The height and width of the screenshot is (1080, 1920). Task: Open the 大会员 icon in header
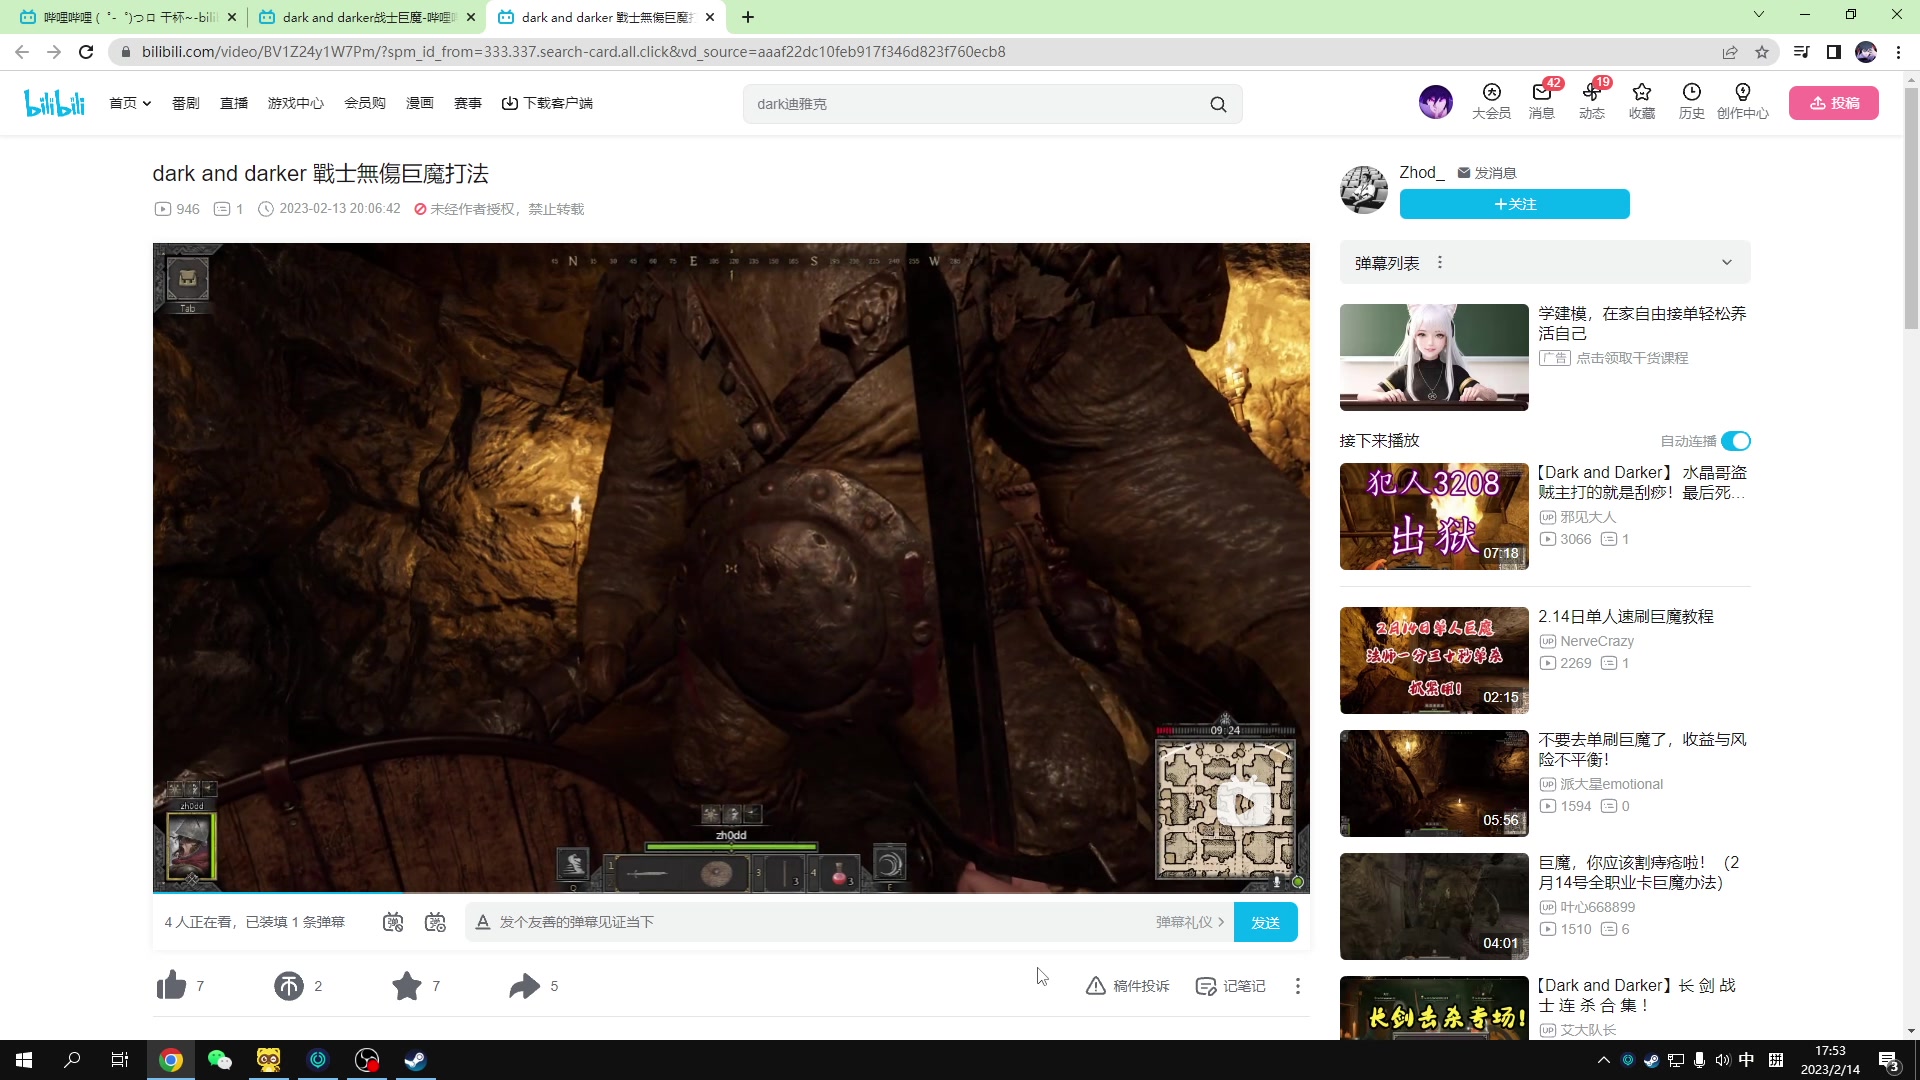tap(1491, 102)
